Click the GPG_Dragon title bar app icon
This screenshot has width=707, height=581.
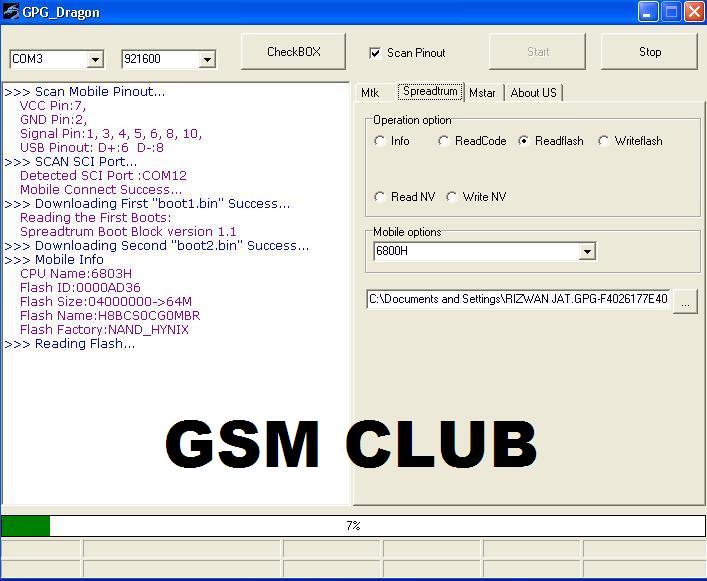(x=11, y=12)
